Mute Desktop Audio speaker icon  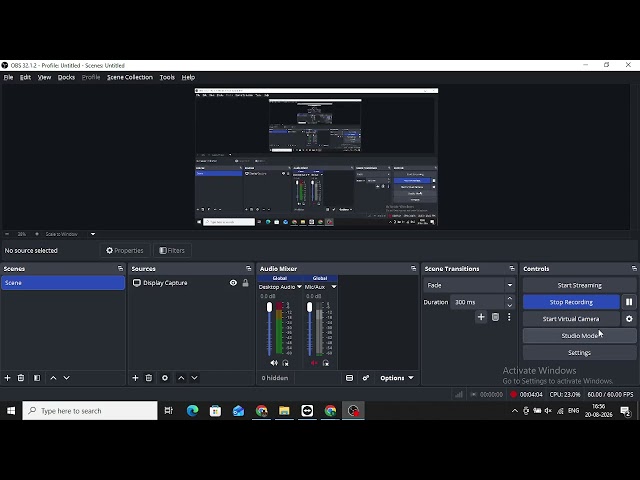[x=273, y=363]
